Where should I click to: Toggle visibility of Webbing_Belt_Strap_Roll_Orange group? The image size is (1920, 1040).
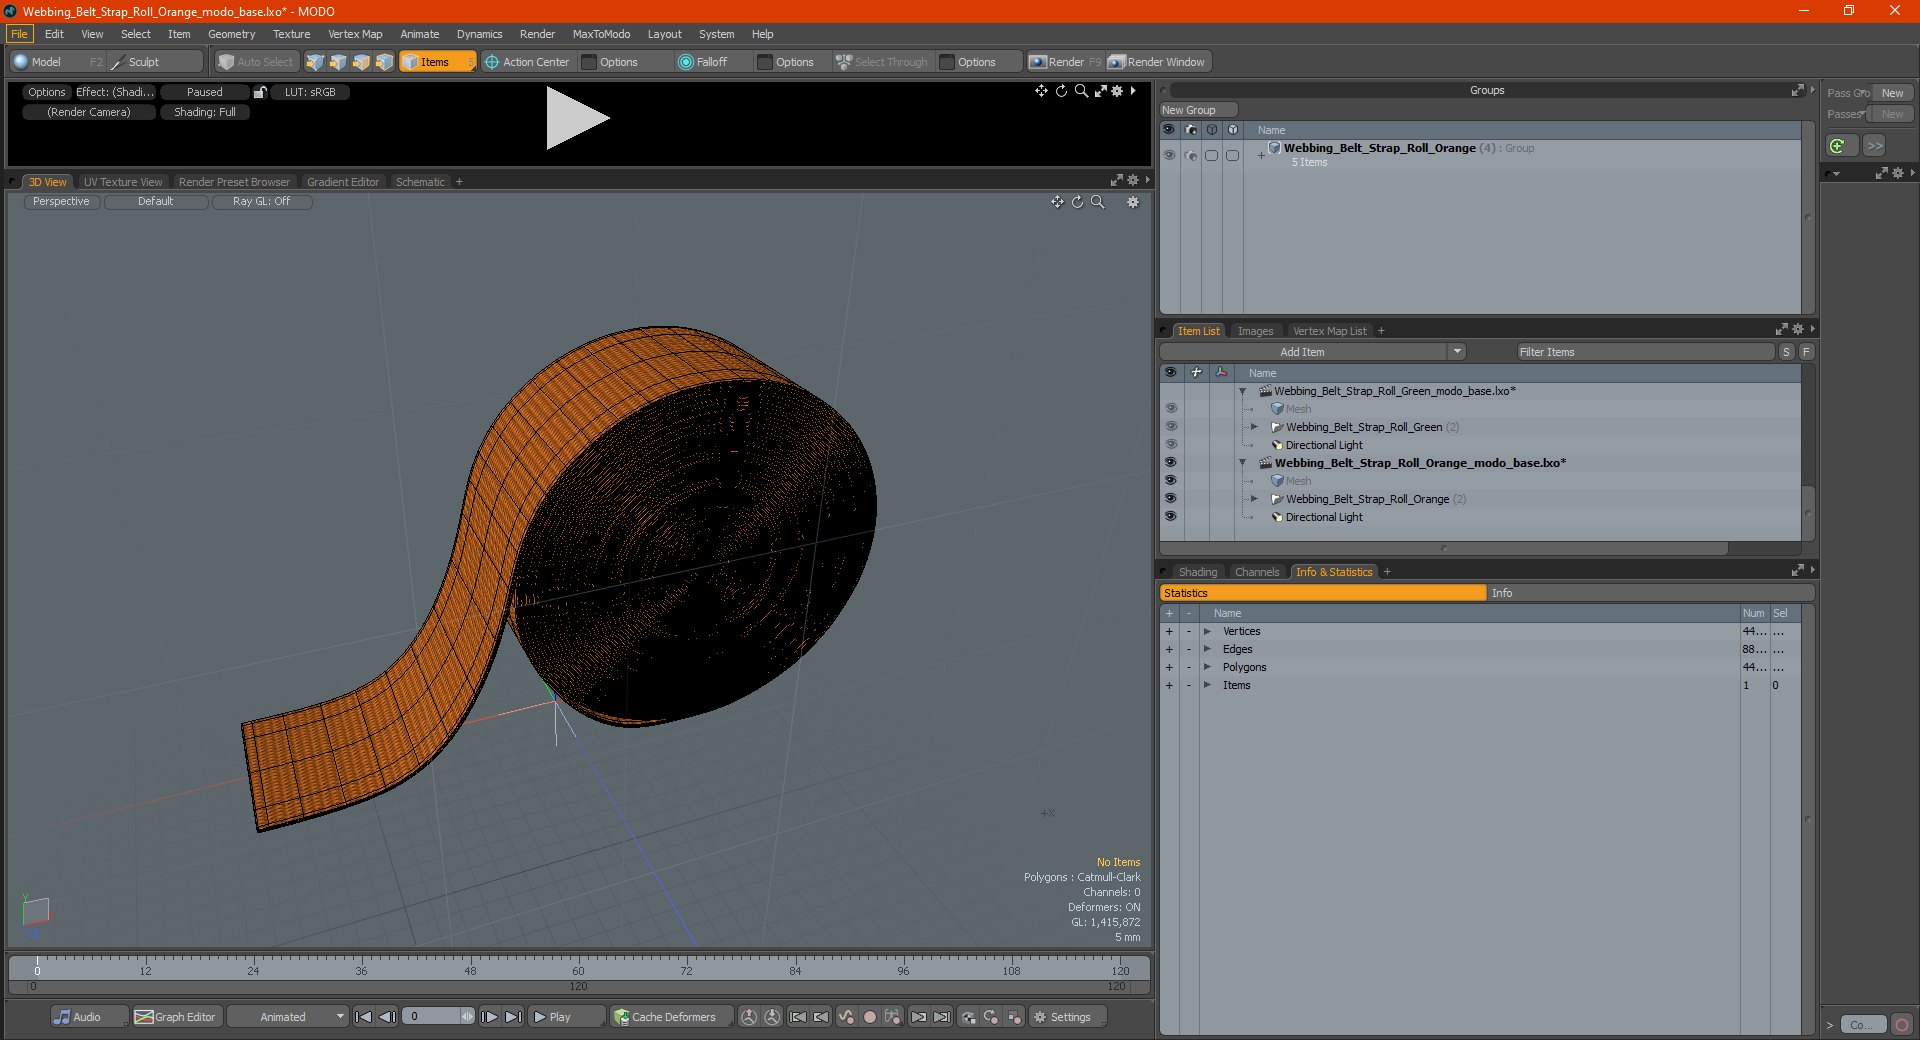[1170, 499]
